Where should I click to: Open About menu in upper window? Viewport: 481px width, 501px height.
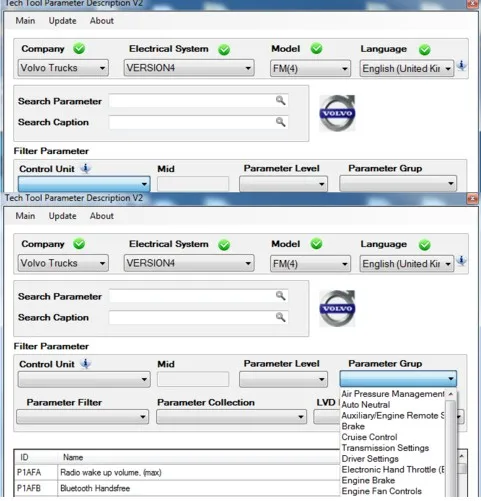(102, 21)
